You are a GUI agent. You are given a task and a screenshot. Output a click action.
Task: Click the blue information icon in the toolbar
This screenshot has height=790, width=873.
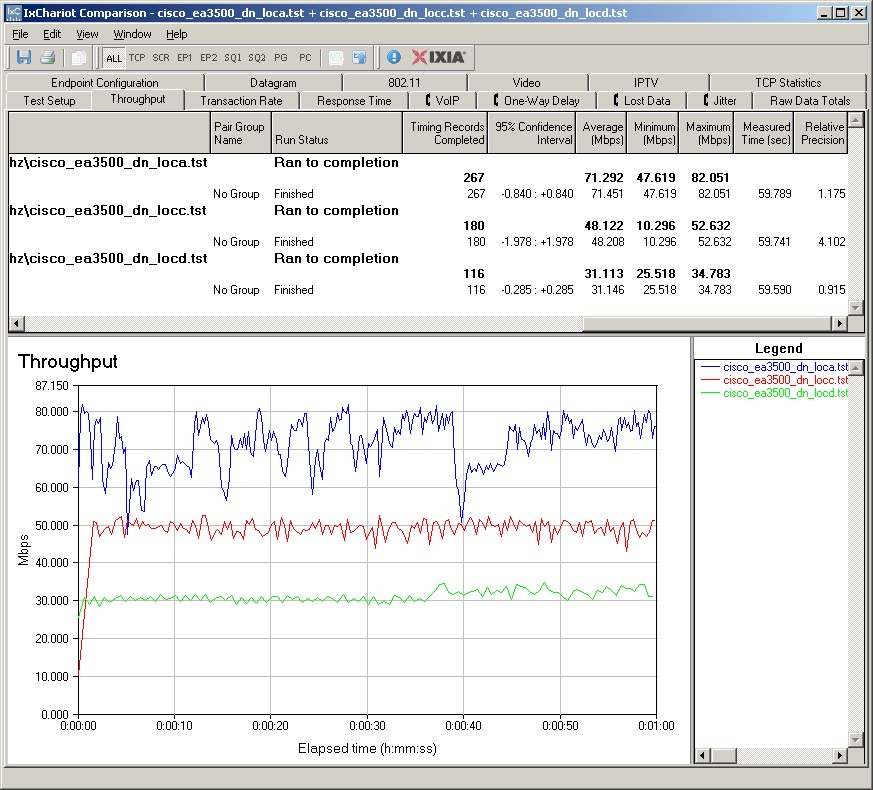tap(394, 57)
